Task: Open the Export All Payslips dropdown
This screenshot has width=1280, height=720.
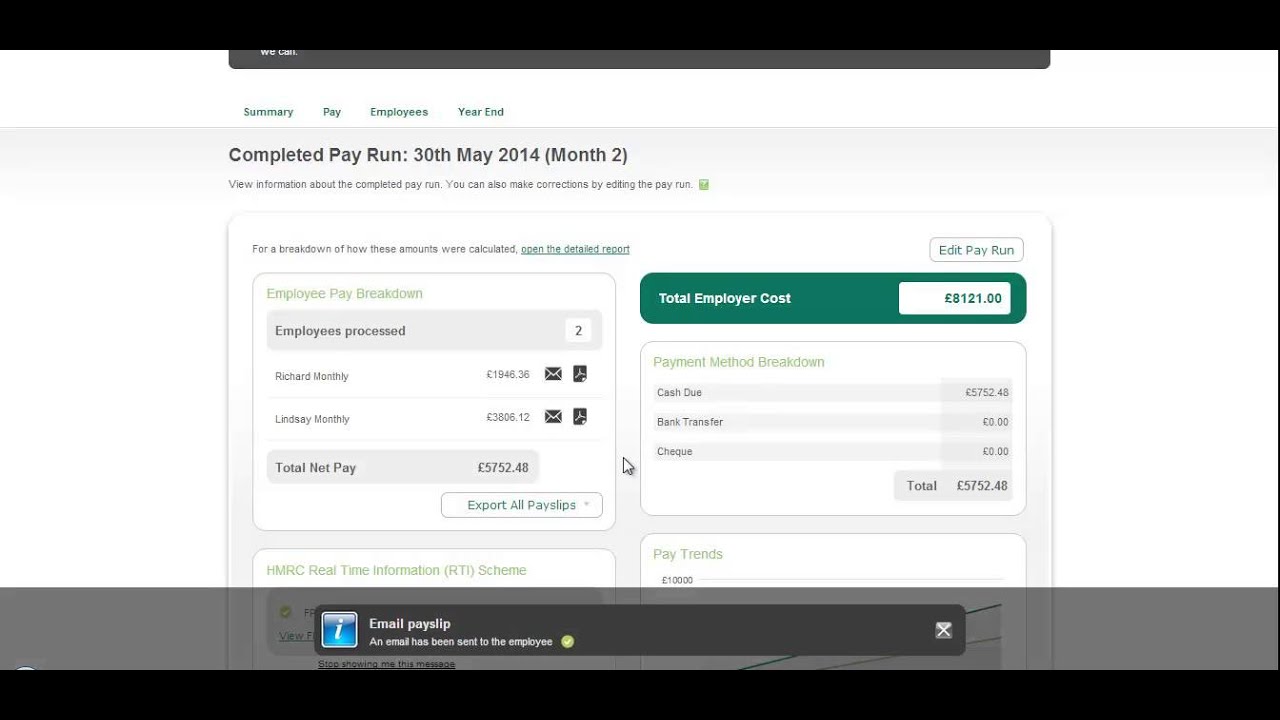Action: click(x=522, y=505)
